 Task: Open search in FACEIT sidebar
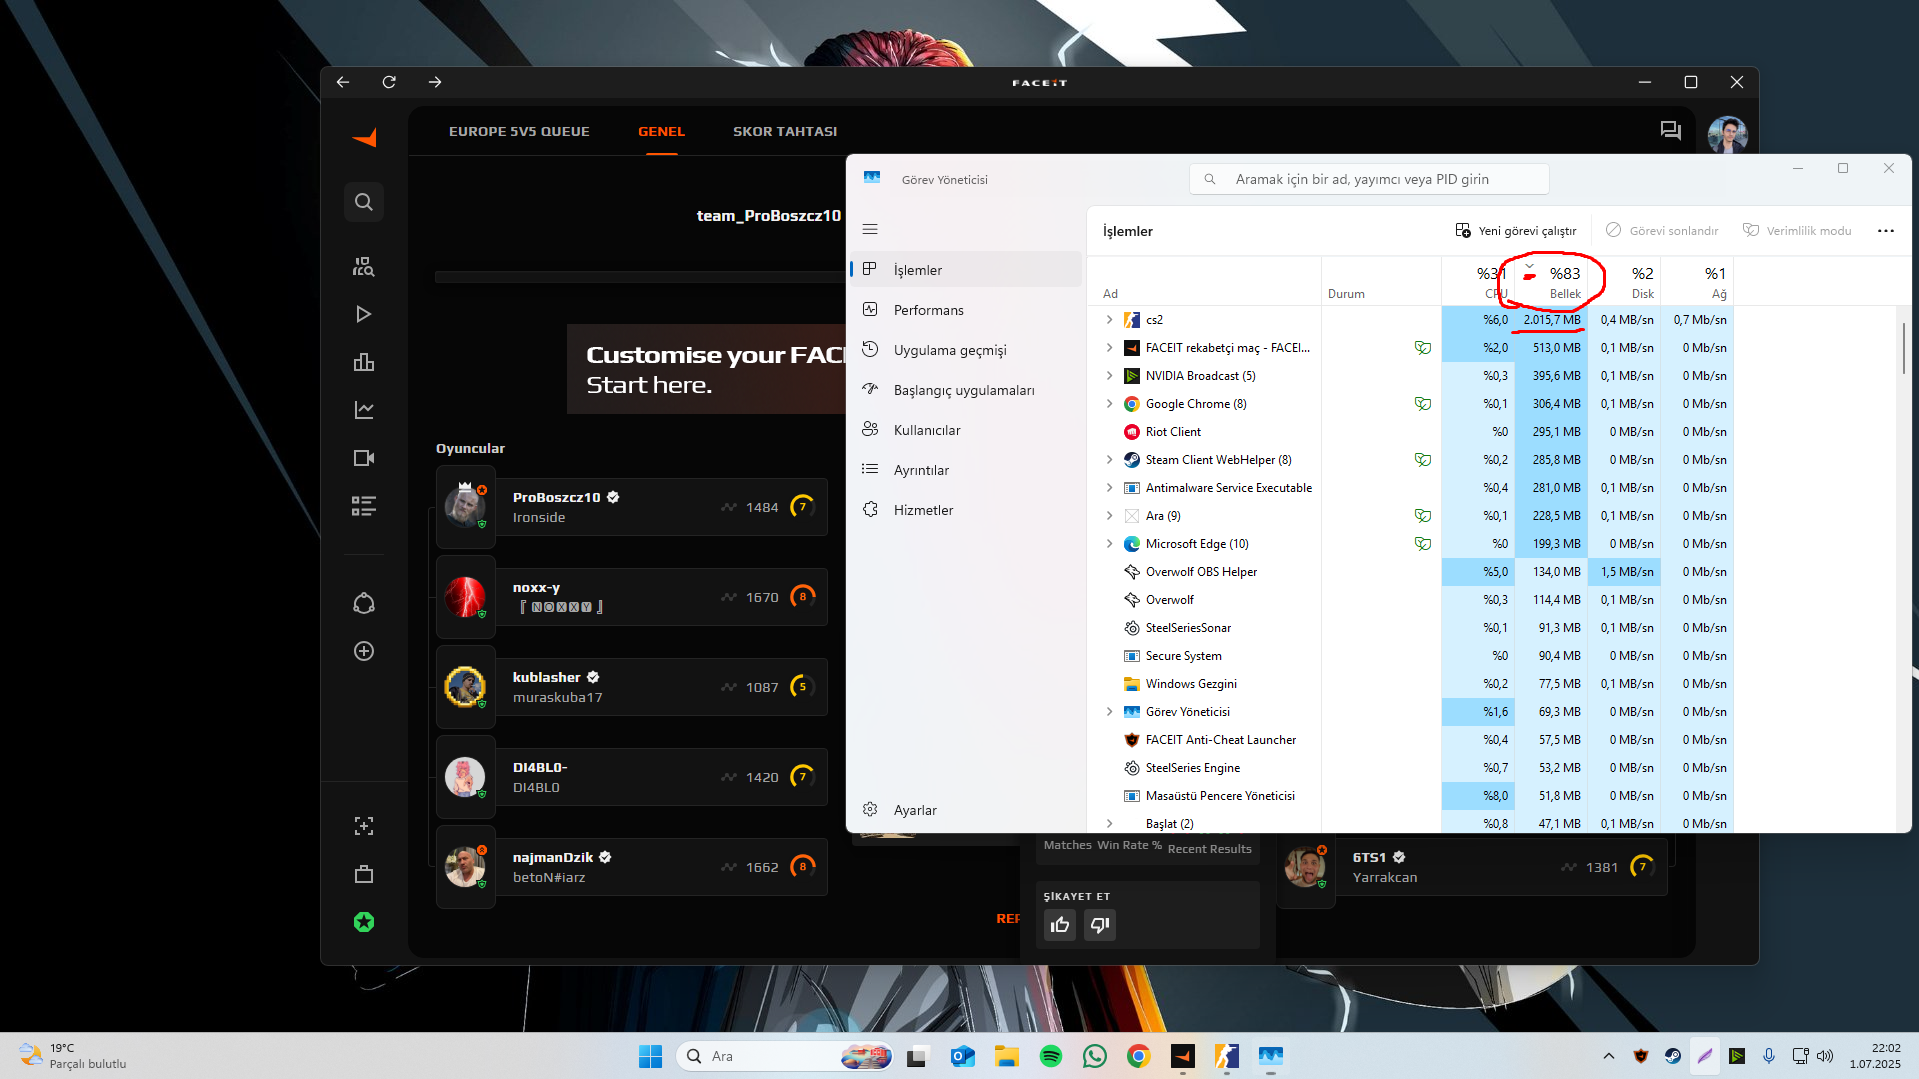click(364, 202)
